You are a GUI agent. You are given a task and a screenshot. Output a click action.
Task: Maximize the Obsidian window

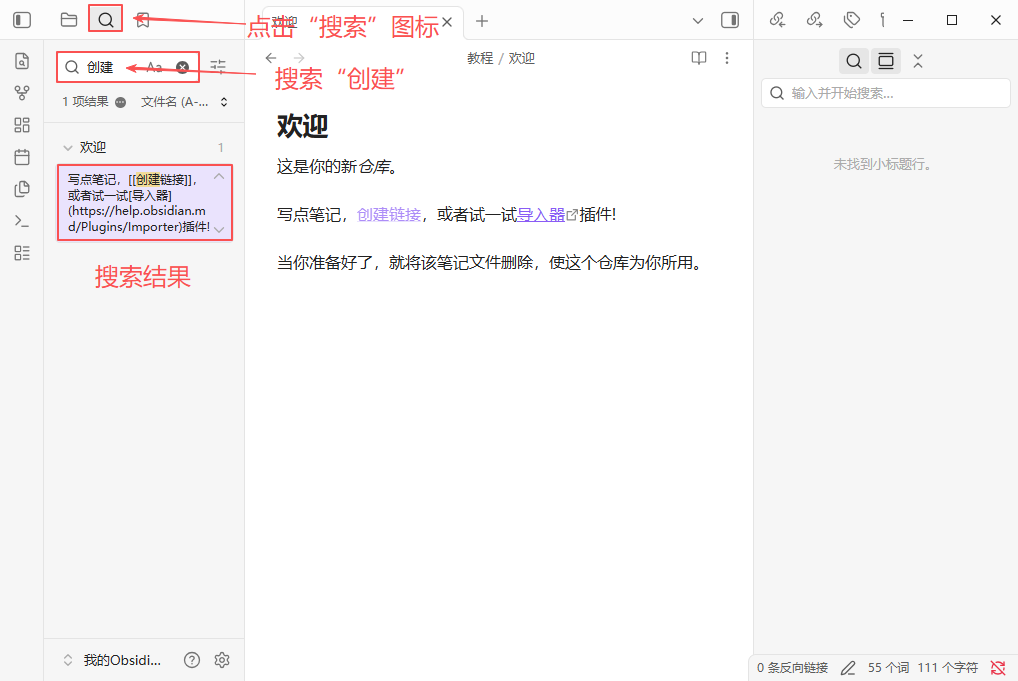952,20
